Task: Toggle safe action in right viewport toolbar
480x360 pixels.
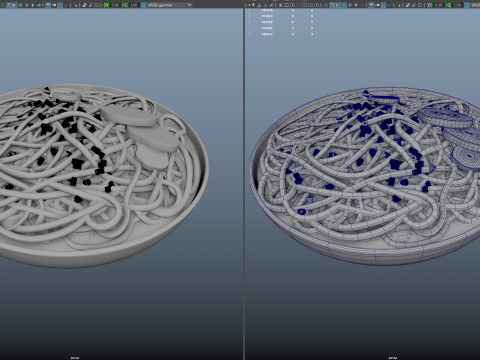Action: pyautogui.click(x=310, y=5)
